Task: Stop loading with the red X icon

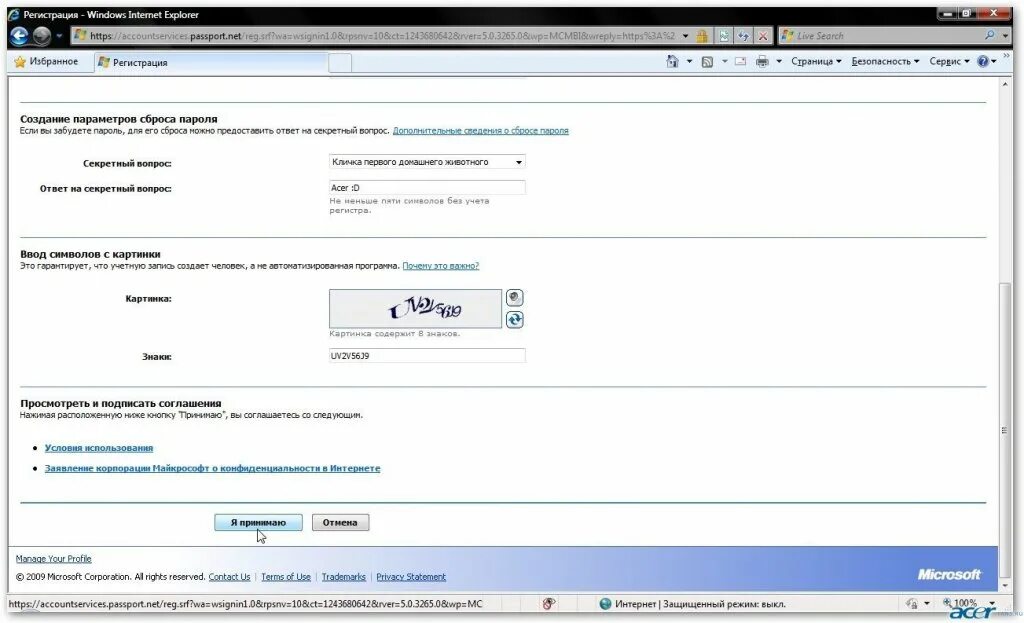Action: 763,36
